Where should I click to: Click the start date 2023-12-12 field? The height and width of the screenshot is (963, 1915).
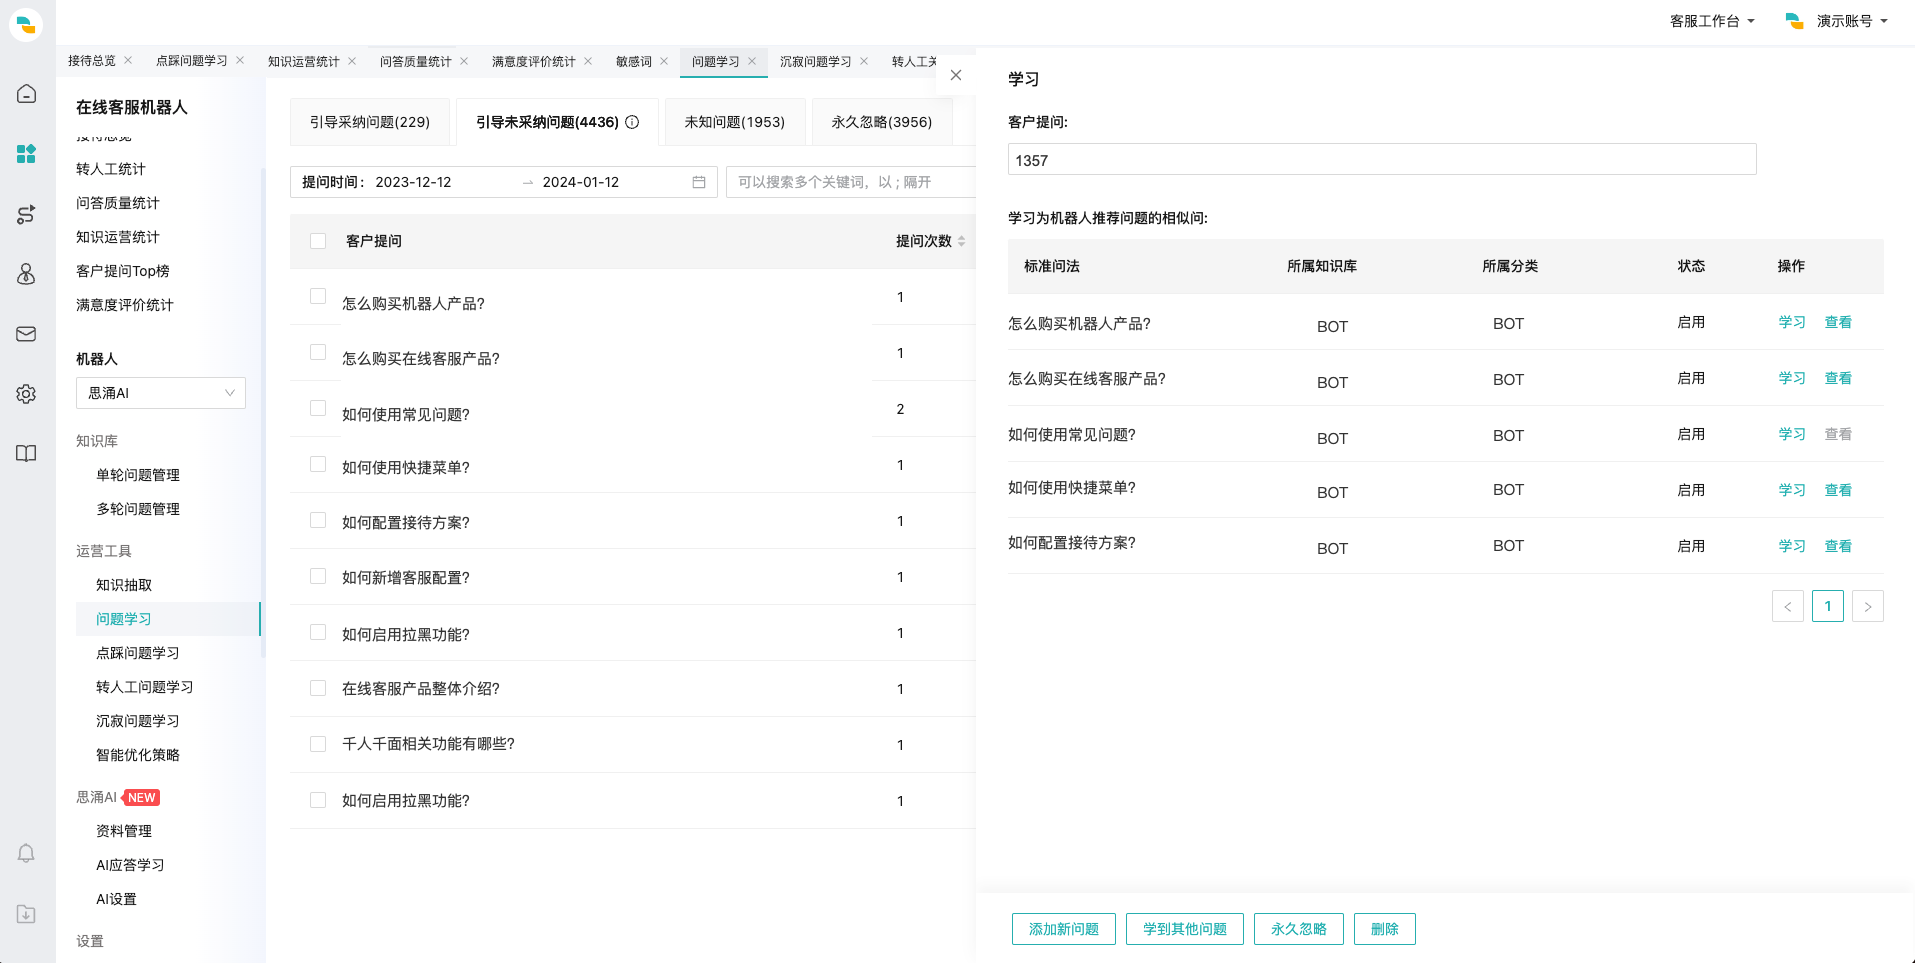[413, 182]
